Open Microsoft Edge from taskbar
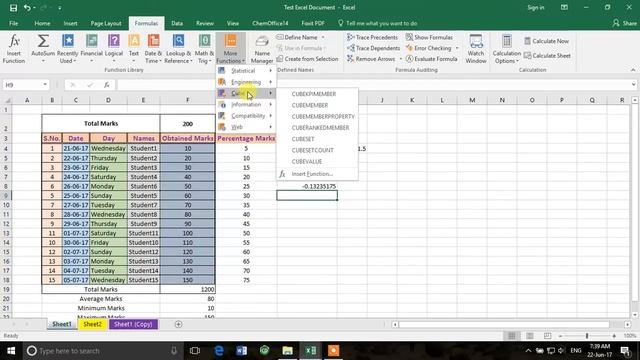Viewport: 640px width, 360px height. tap(219, 351)
